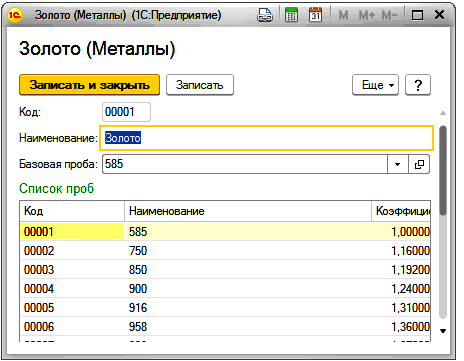The height and width of the screenshot is (361, 464).
Task: Click the Наименование input field
Action: 266,138
